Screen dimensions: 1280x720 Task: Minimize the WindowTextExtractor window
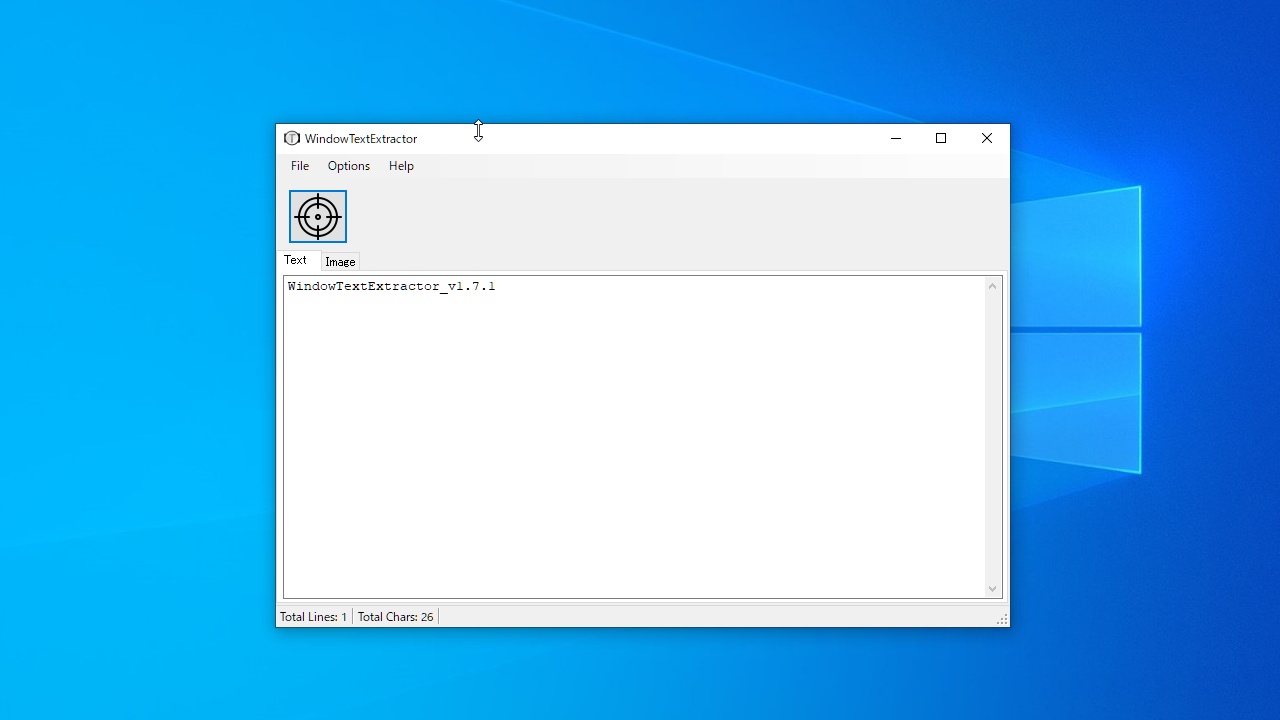click(x=896, y=138)
